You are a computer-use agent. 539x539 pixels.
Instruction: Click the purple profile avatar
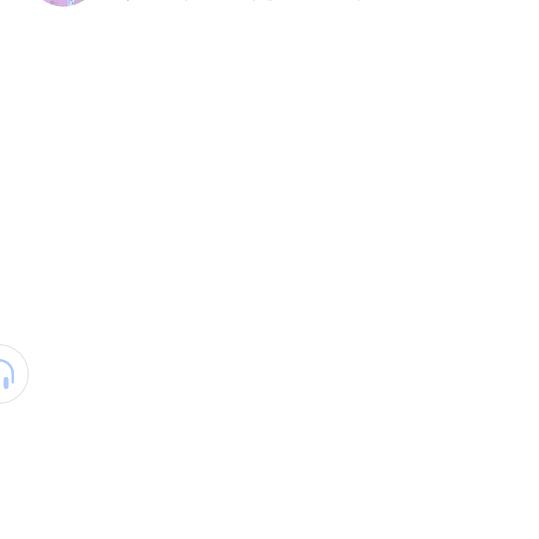64,2
